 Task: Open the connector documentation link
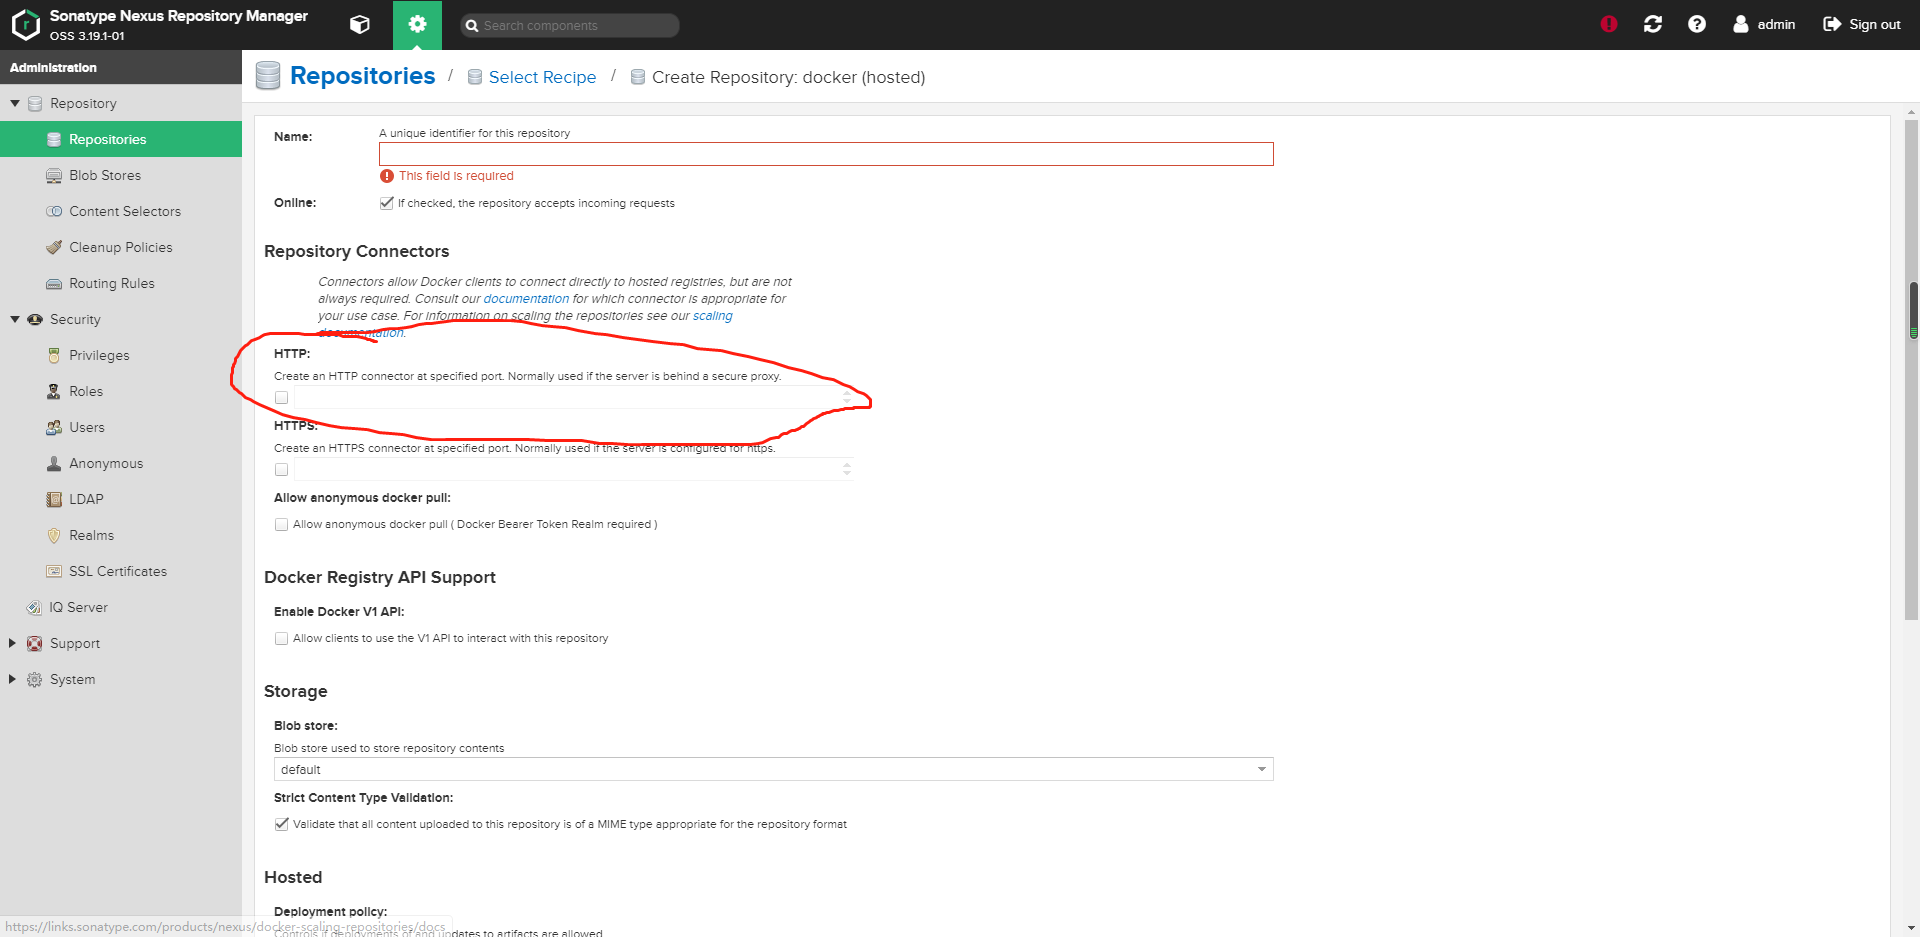pos(526,299)
